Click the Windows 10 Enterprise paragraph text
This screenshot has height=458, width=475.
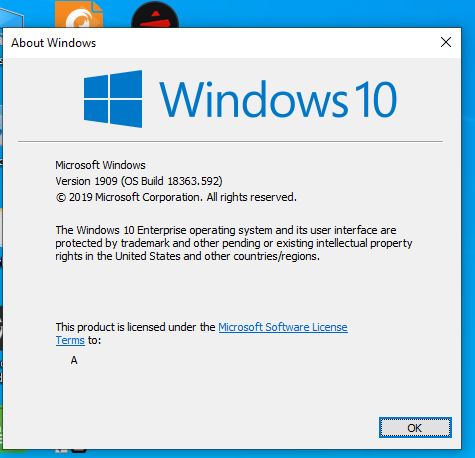tap(234, 243)
